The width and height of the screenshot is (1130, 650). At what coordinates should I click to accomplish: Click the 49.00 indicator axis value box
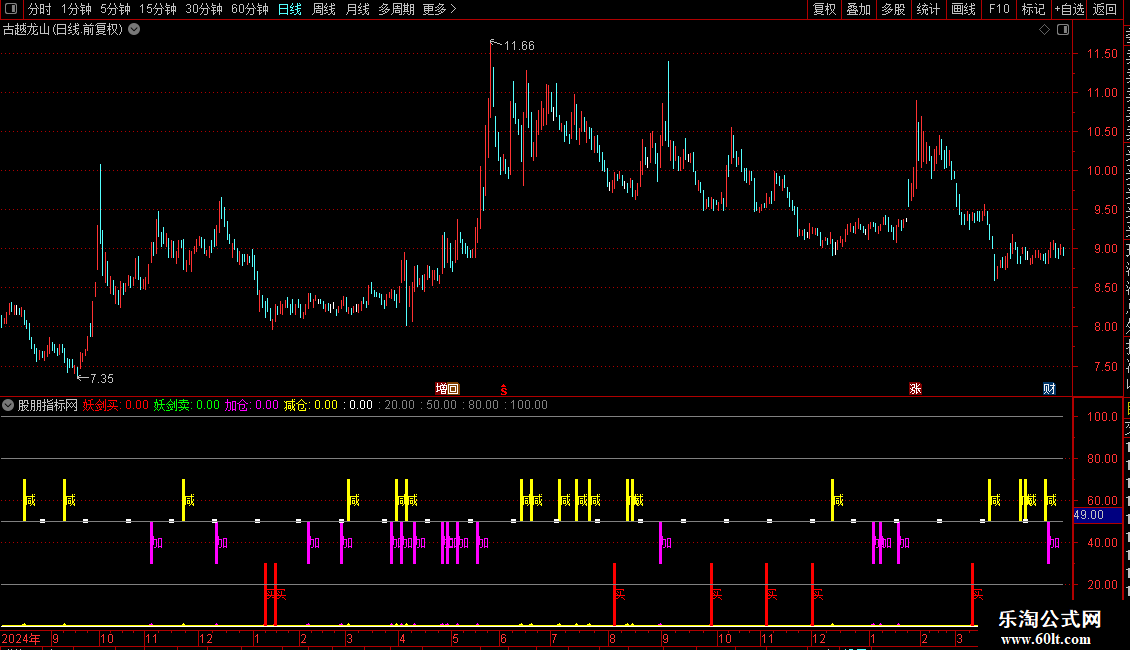pyautogui.click(x=1097, y=515)
